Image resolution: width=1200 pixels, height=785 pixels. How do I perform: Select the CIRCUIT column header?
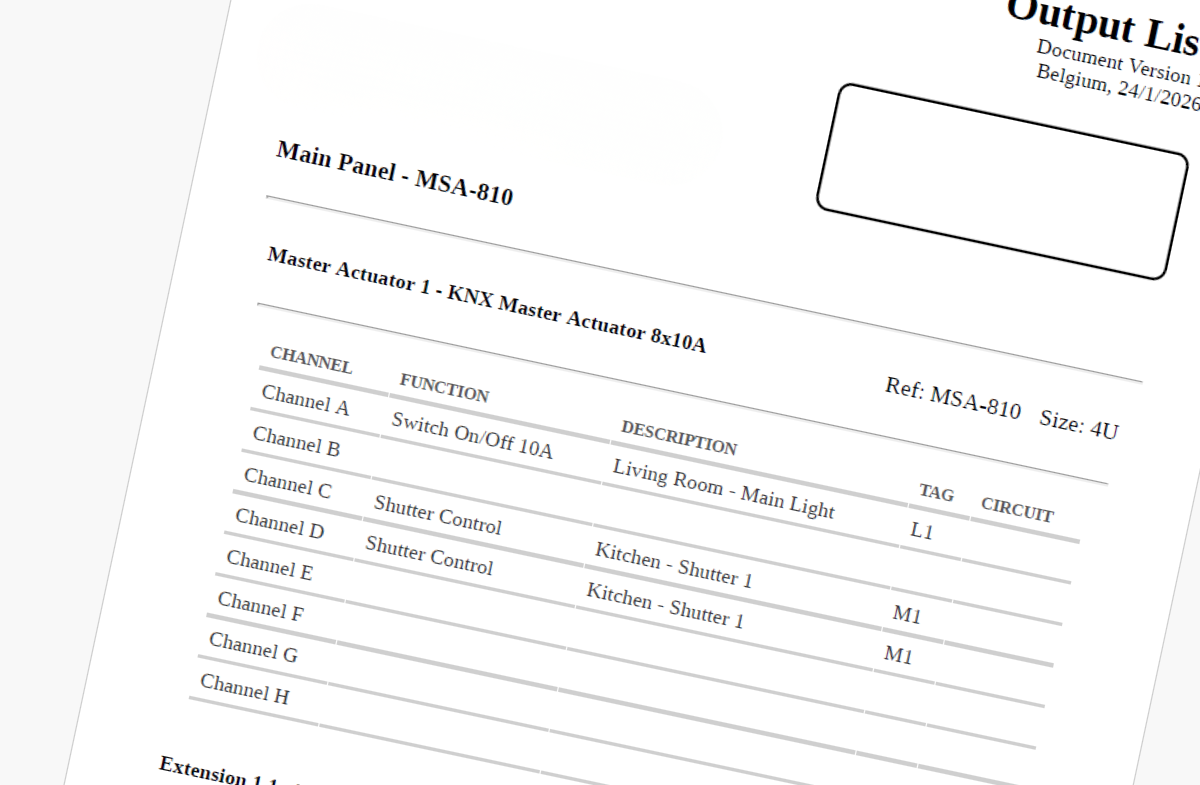pos(1017,509)
